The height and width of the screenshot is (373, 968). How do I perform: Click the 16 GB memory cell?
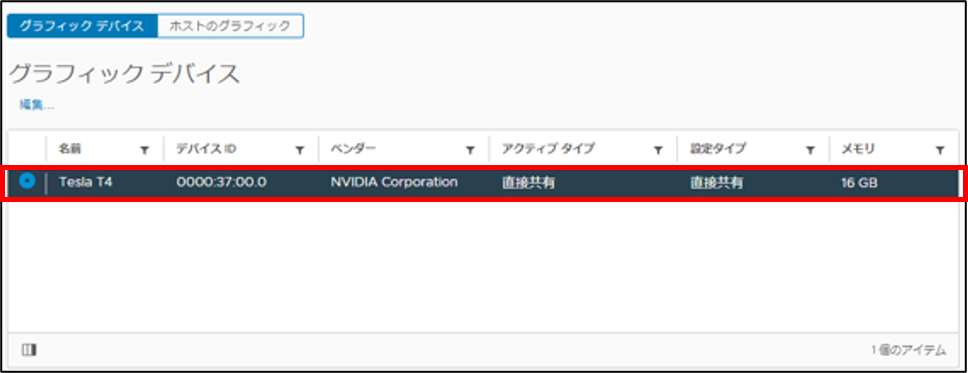tap(859, 183)
